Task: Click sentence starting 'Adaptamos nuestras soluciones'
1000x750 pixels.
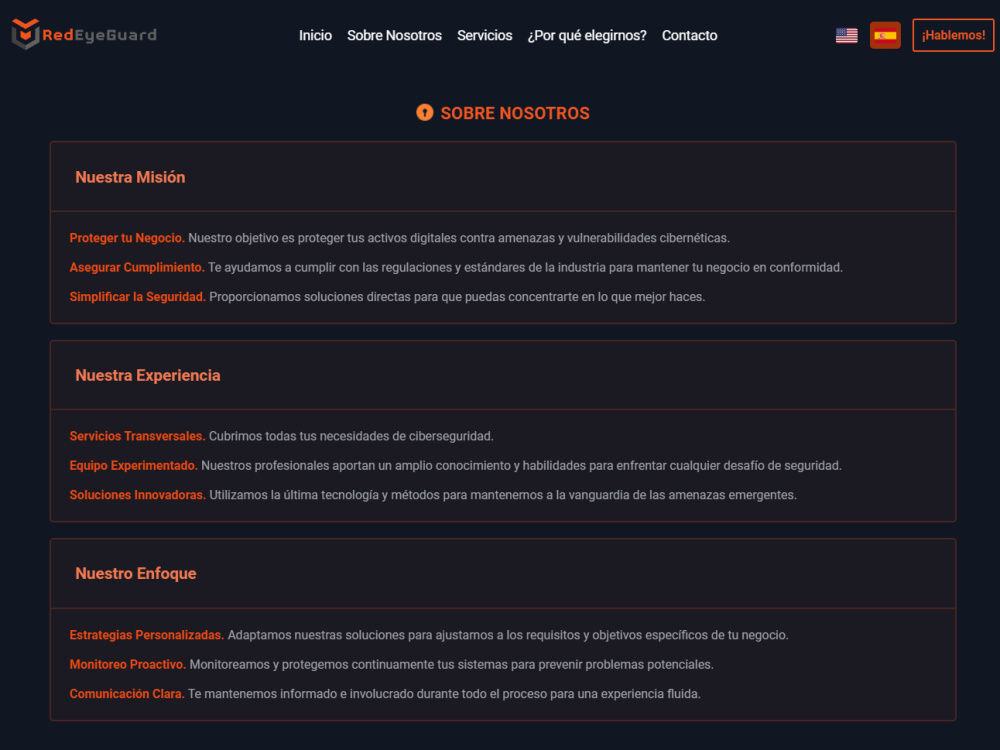Action: pos(508,635)
